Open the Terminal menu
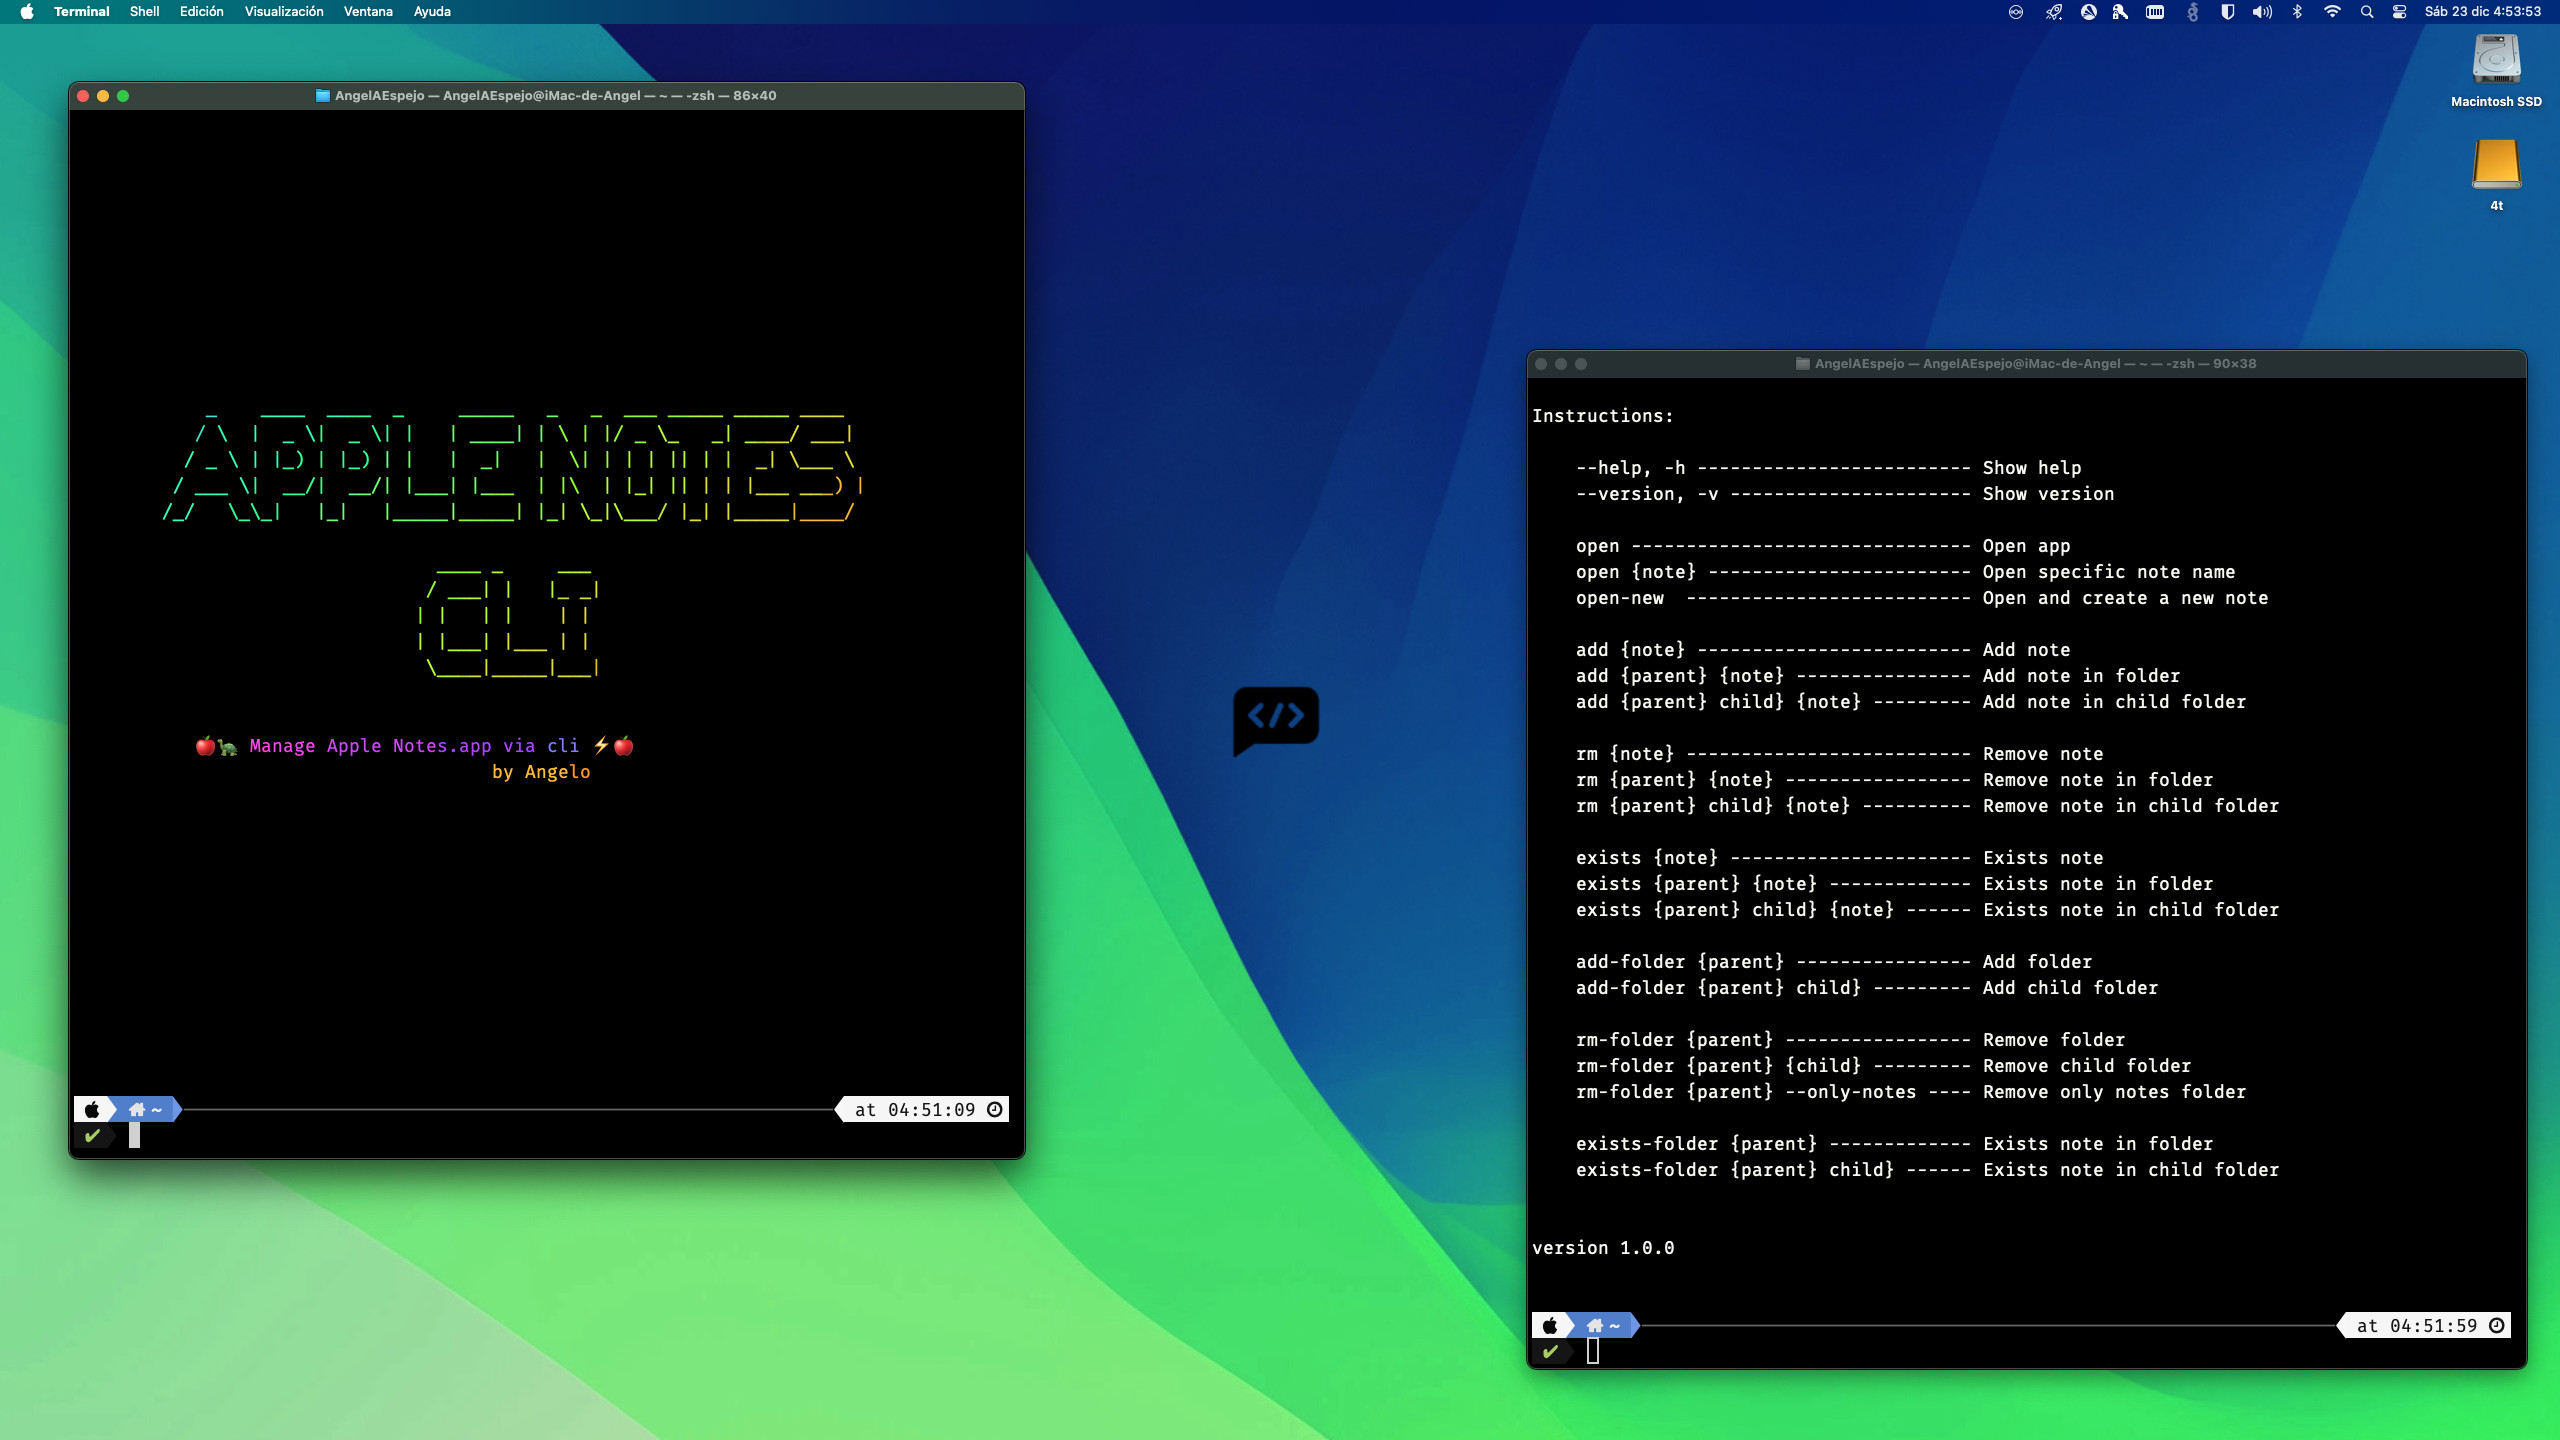2560x1440 pixels. point(82,12)
